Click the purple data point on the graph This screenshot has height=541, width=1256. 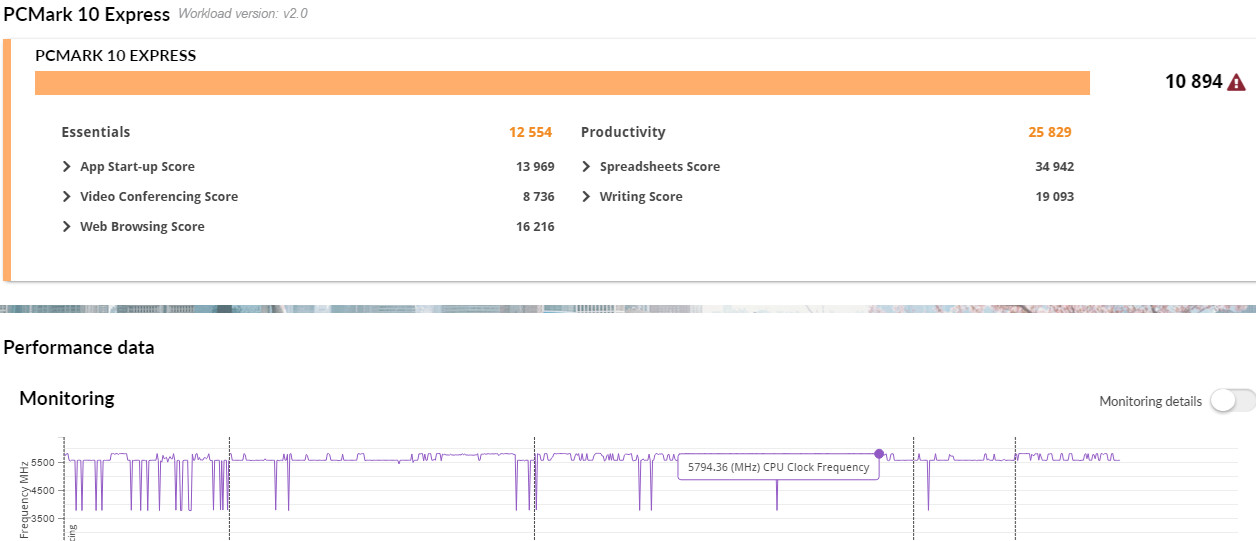[879, 454]
